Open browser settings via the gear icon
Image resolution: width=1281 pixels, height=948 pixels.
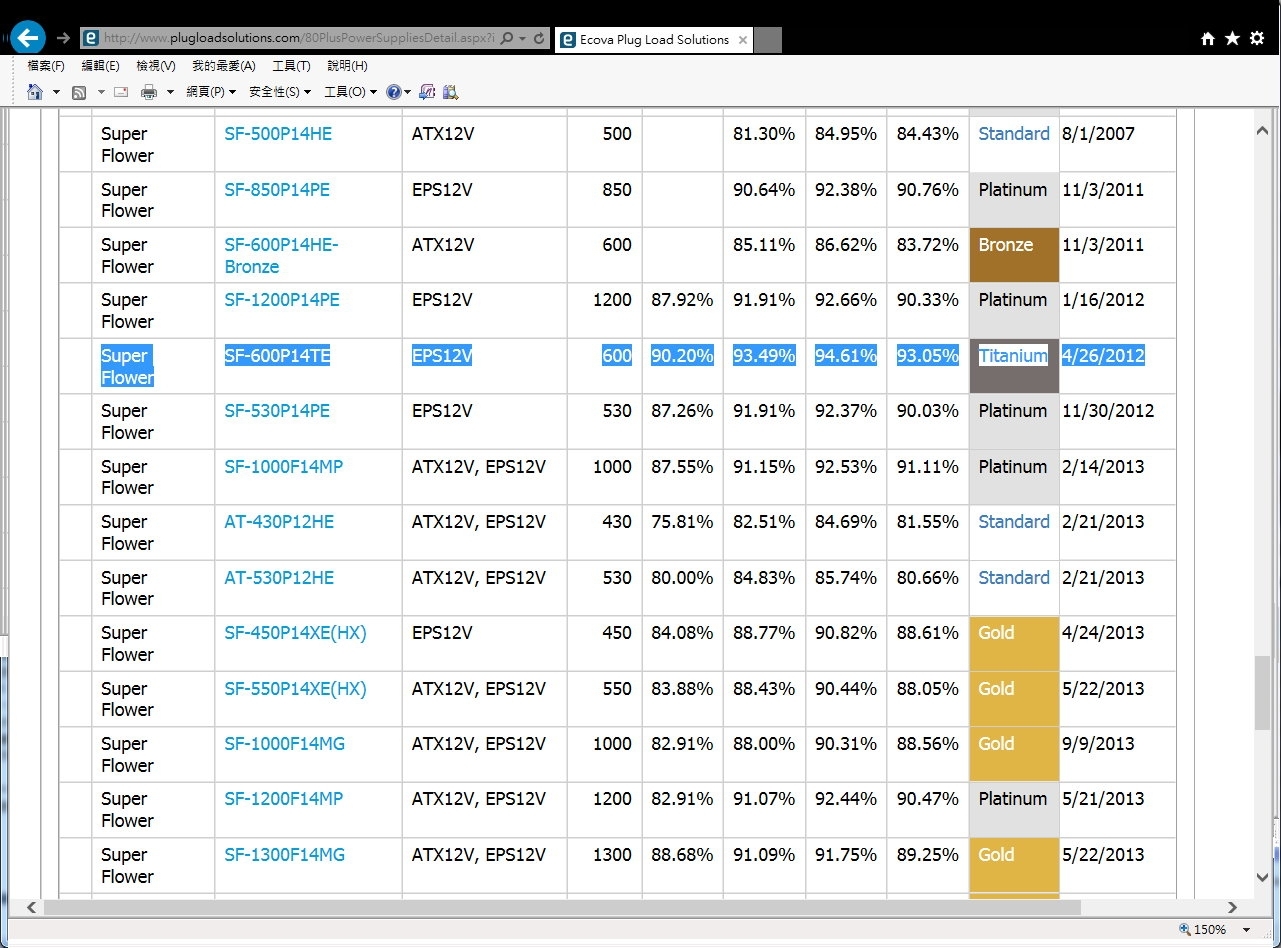(x=1257, y=38)
